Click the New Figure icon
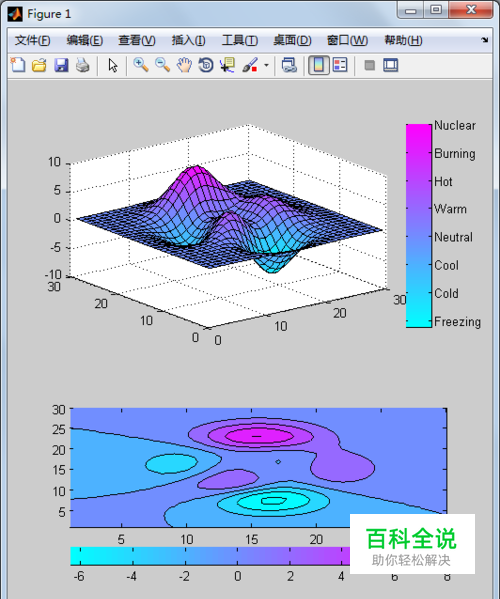This screenshot has height=599, width=500. click(18, 65)
